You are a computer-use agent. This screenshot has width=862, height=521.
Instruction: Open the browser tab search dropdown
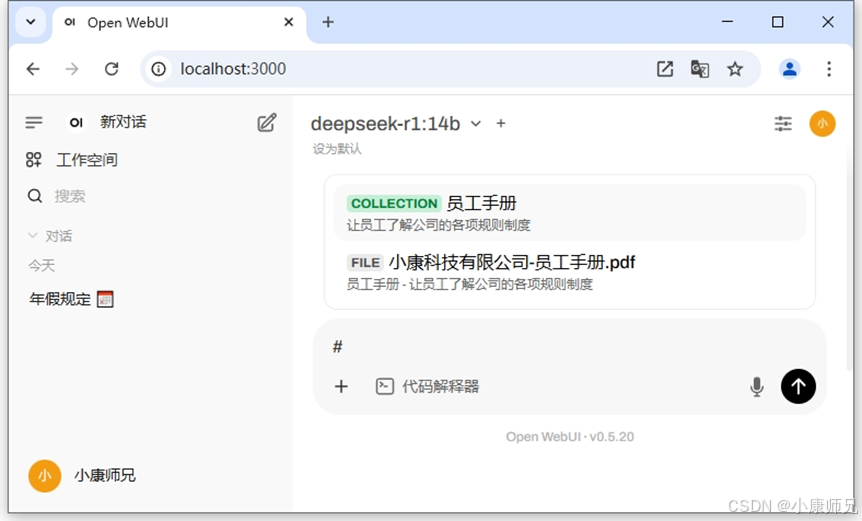pyautogui.click(x=31, y=22)
